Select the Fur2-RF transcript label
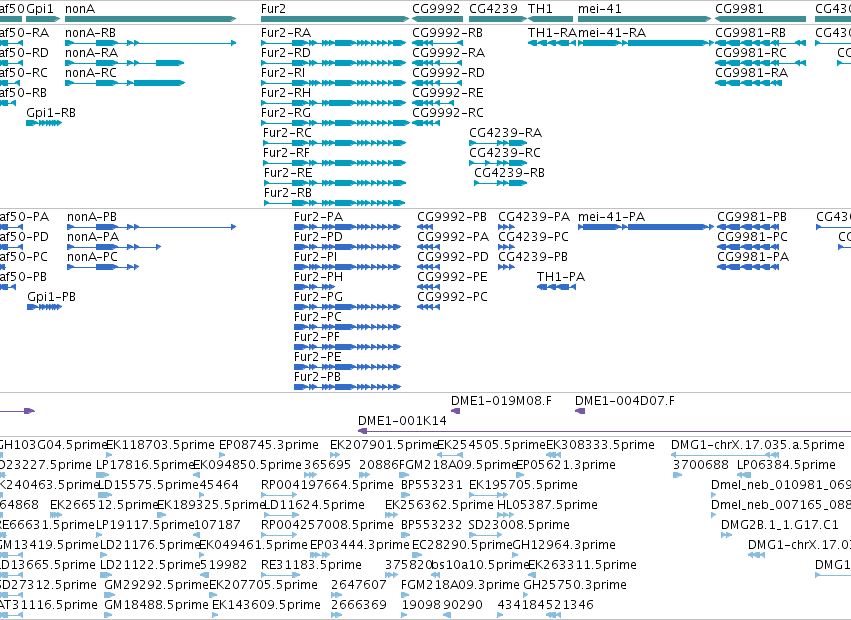 [x=287, y=153]
